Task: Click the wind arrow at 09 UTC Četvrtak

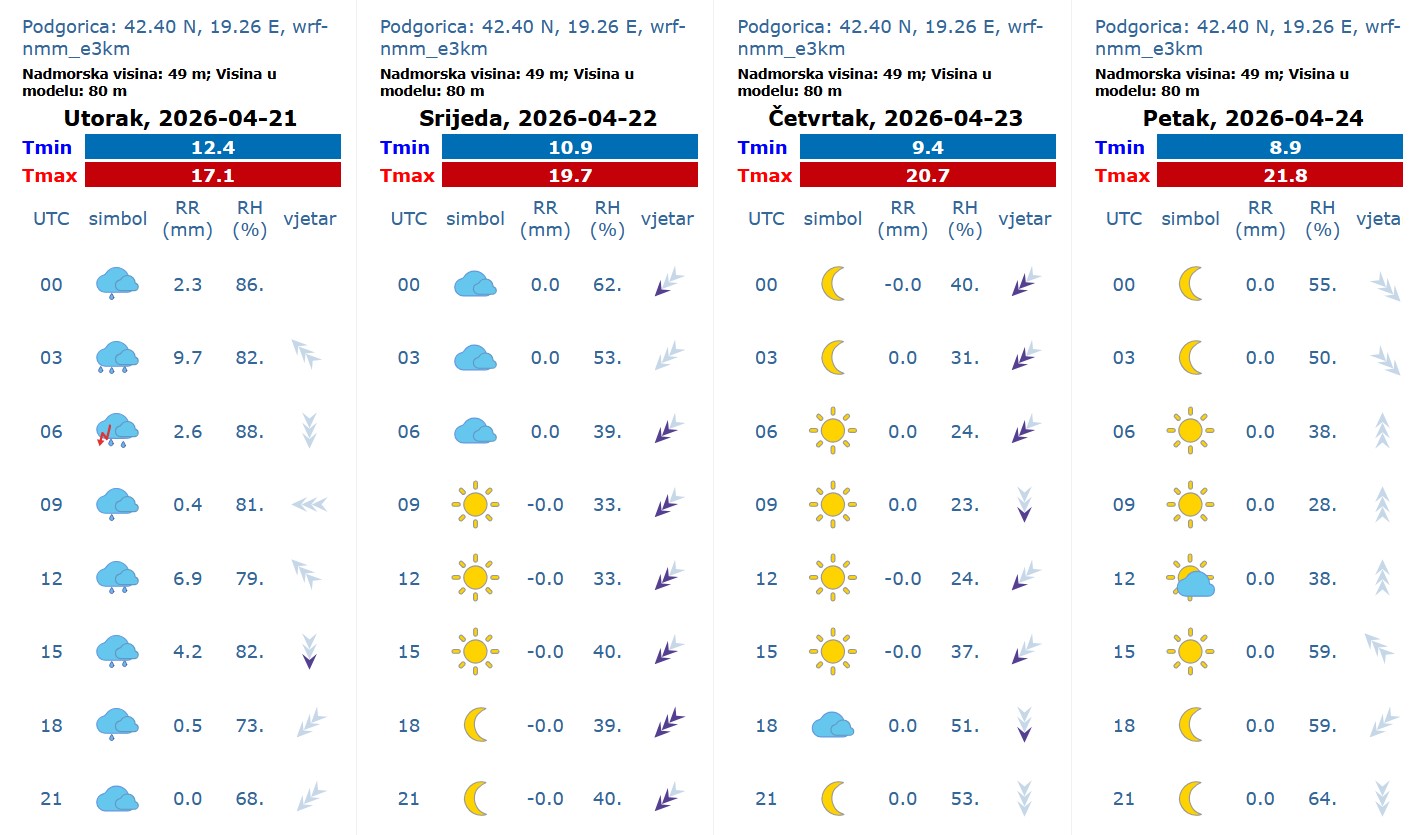Action: pos(1023,504)
